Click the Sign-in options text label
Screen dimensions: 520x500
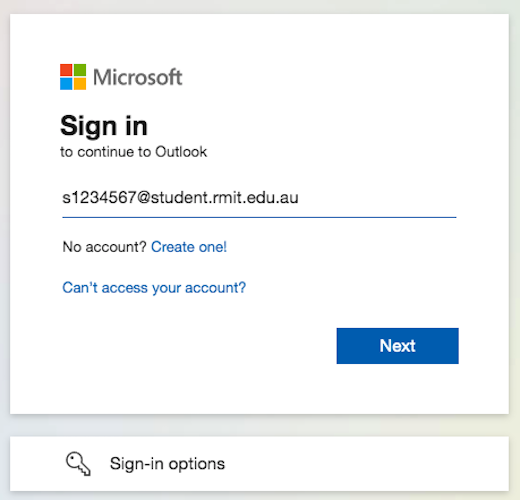pos(167,464)
